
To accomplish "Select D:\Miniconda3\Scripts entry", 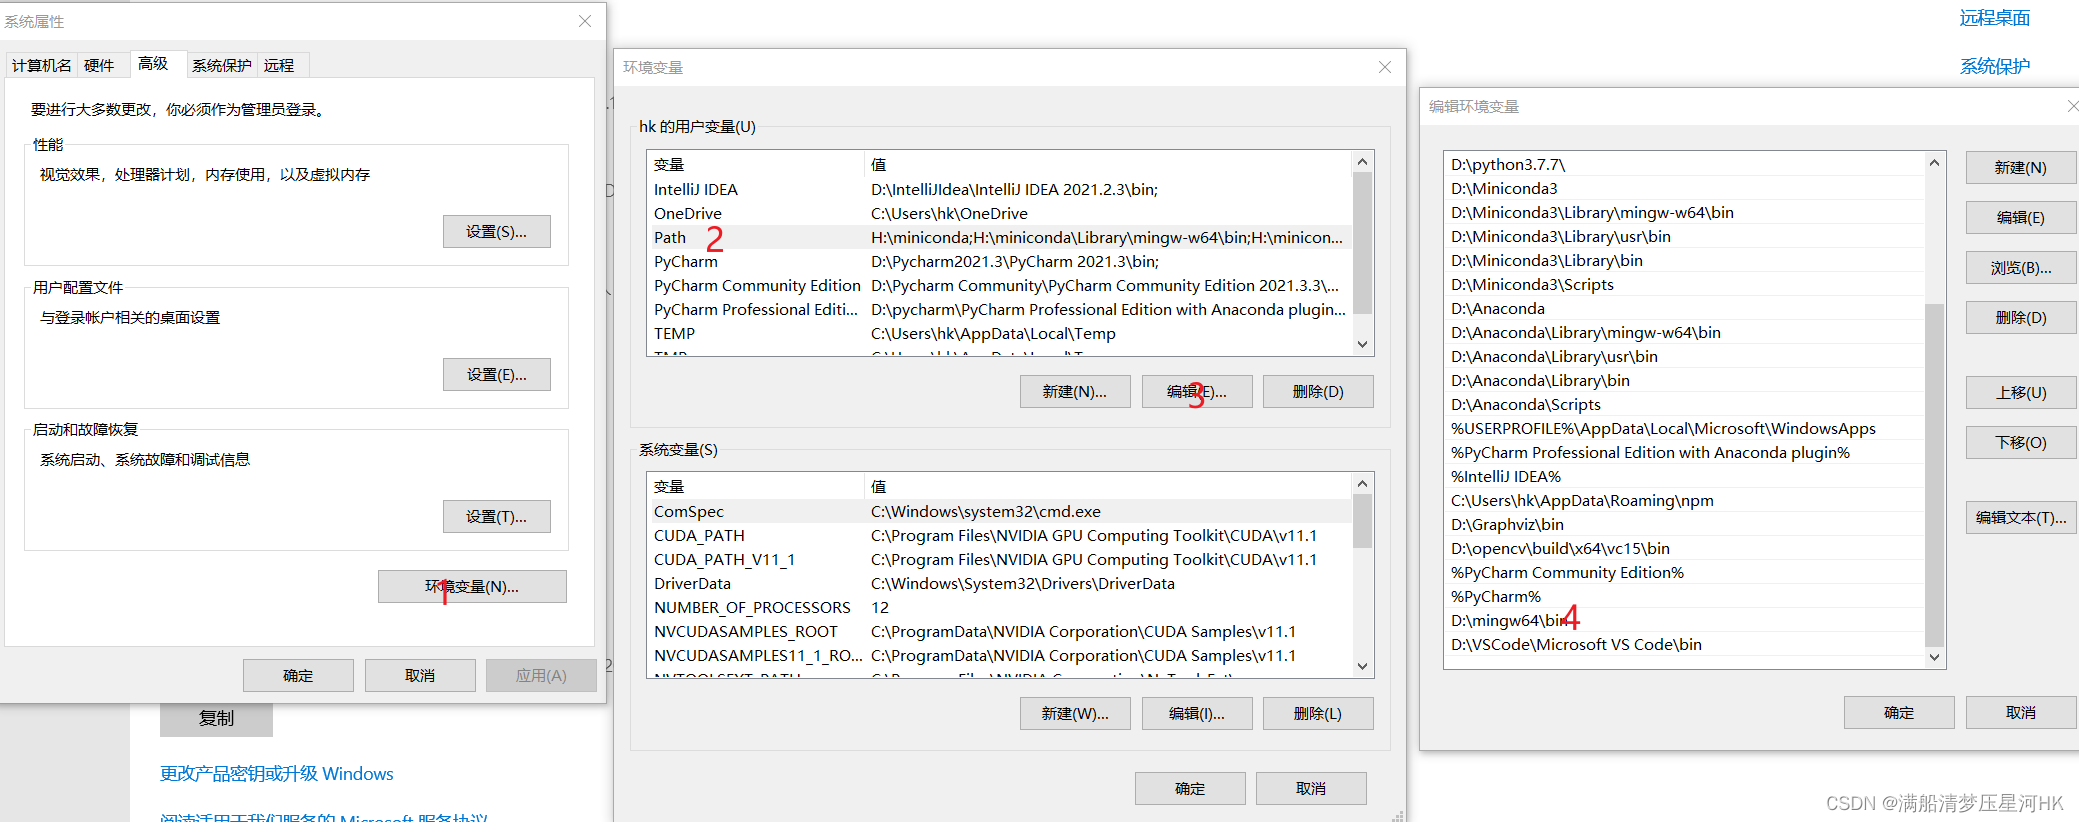I will click(x=1684, y=284).
